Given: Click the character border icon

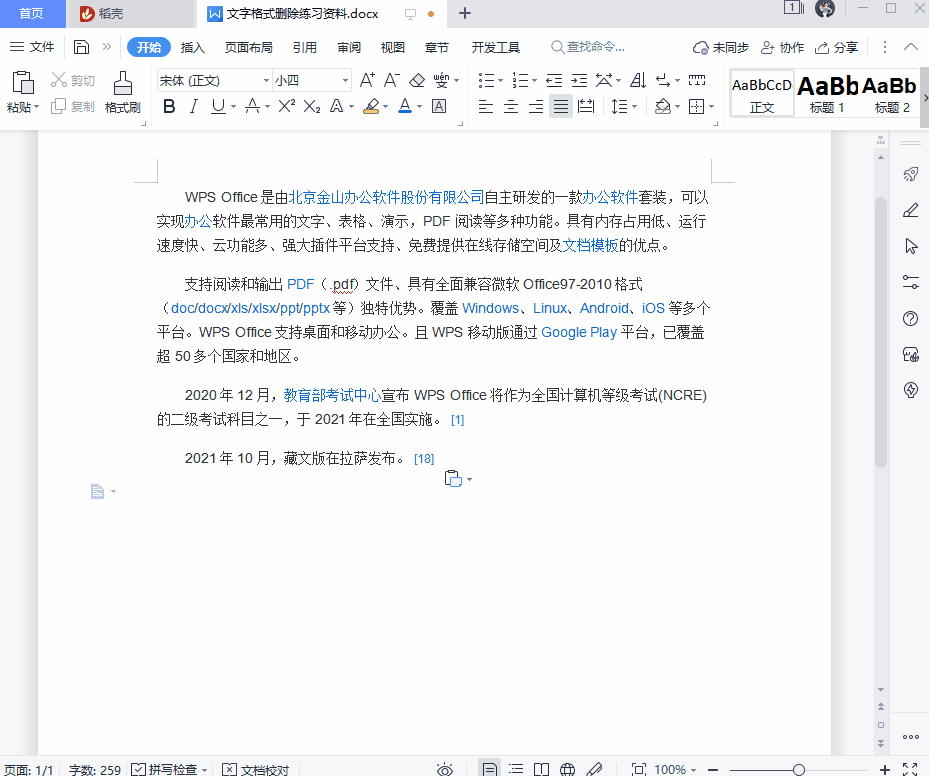Looking at the screenshot, I should [x=439, y=106].
